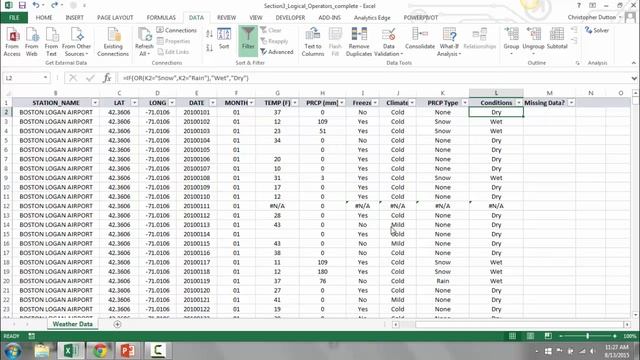Save the workbook from quick access toolbar
The height and width of the screenshot is (360, 640).
22,5
